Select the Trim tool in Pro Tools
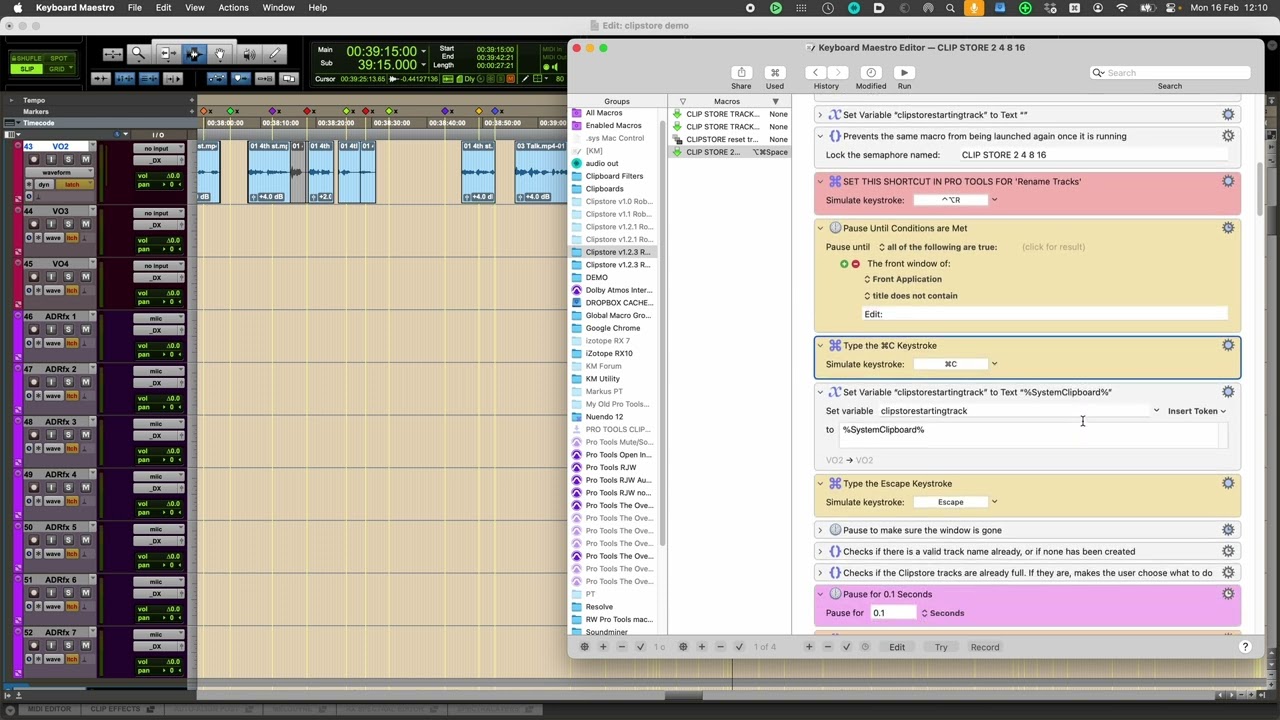 [167, 54]
